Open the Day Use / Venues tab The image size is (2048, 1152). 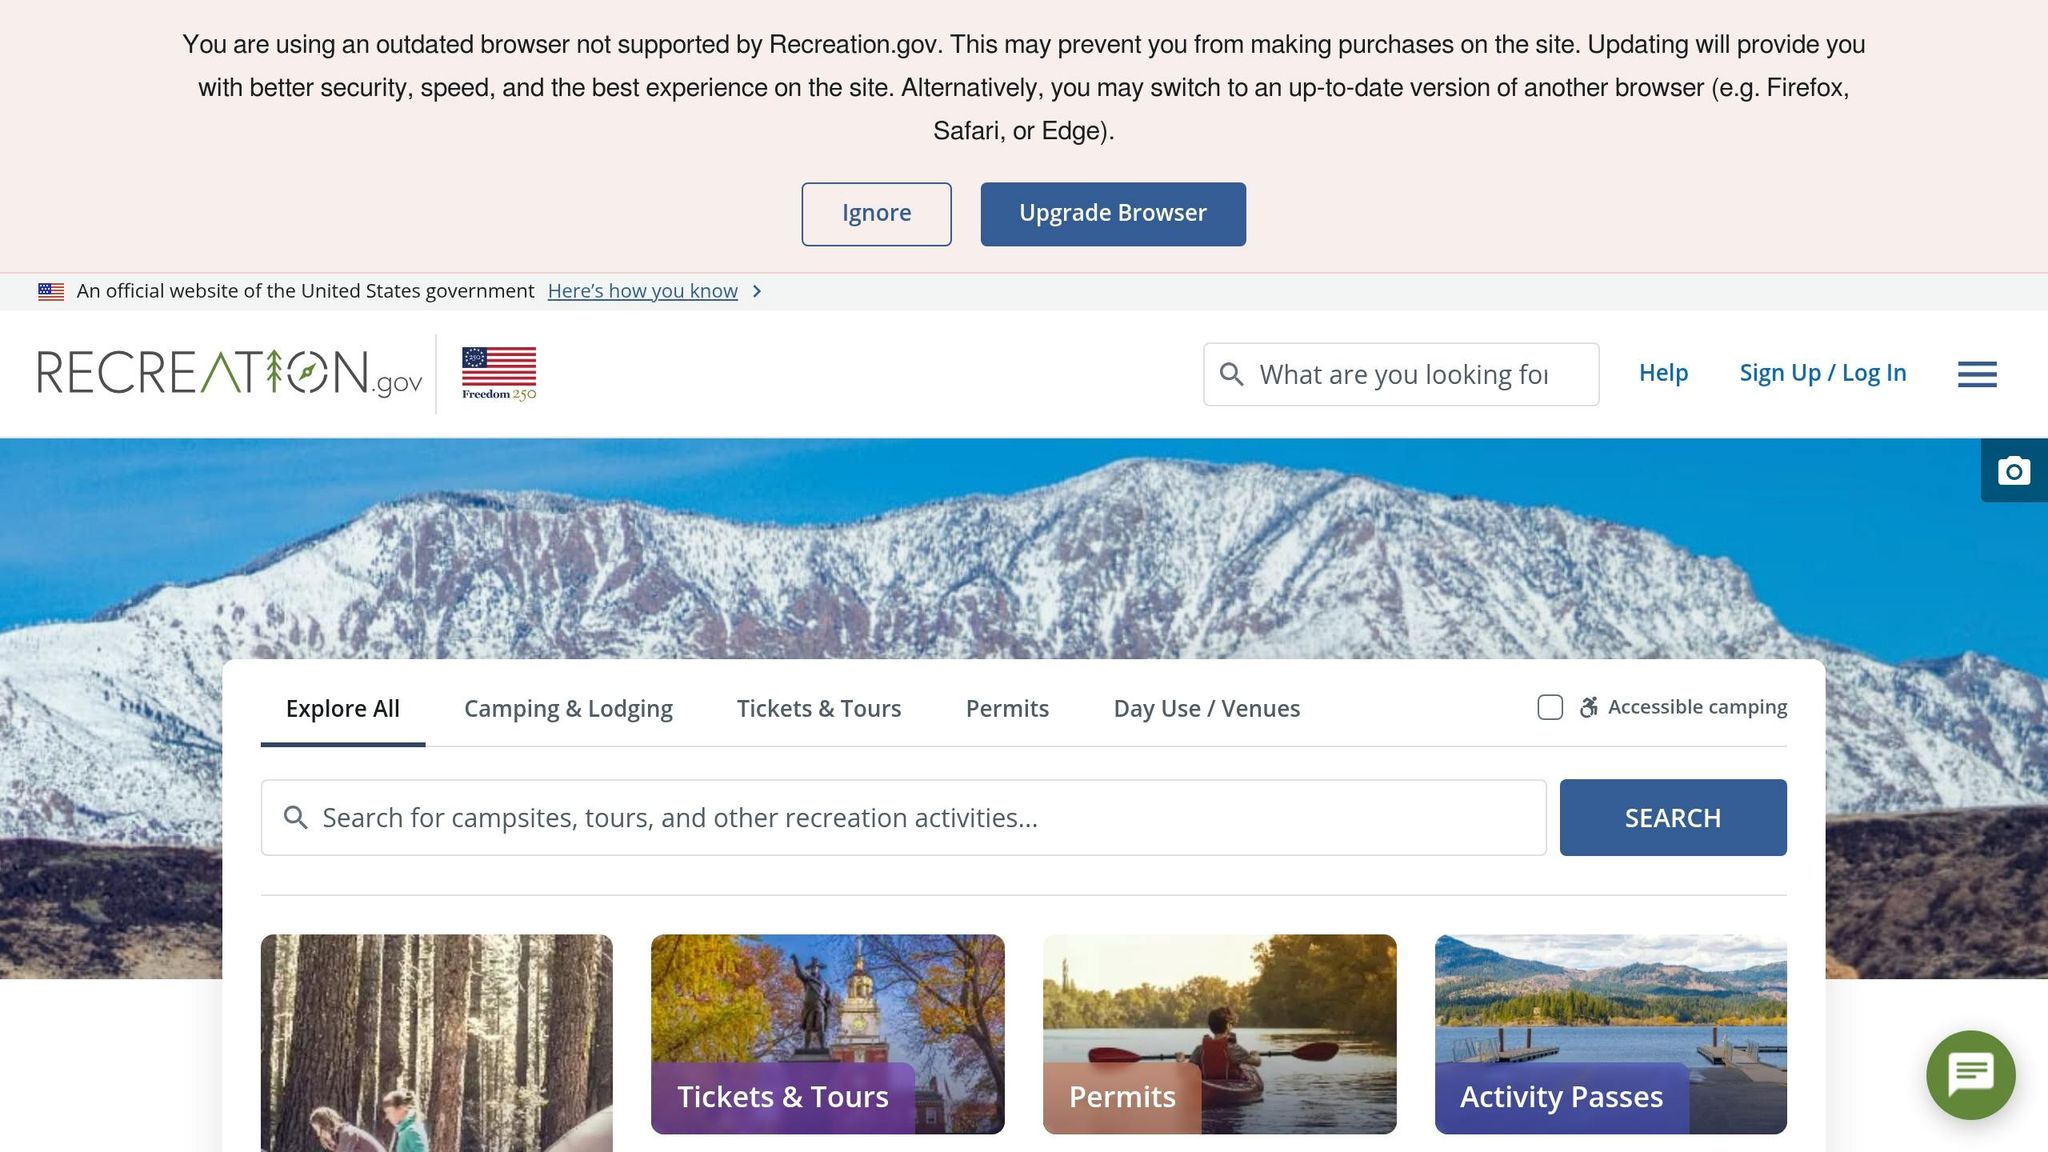pyautogui.click(x=1206, y=709)
